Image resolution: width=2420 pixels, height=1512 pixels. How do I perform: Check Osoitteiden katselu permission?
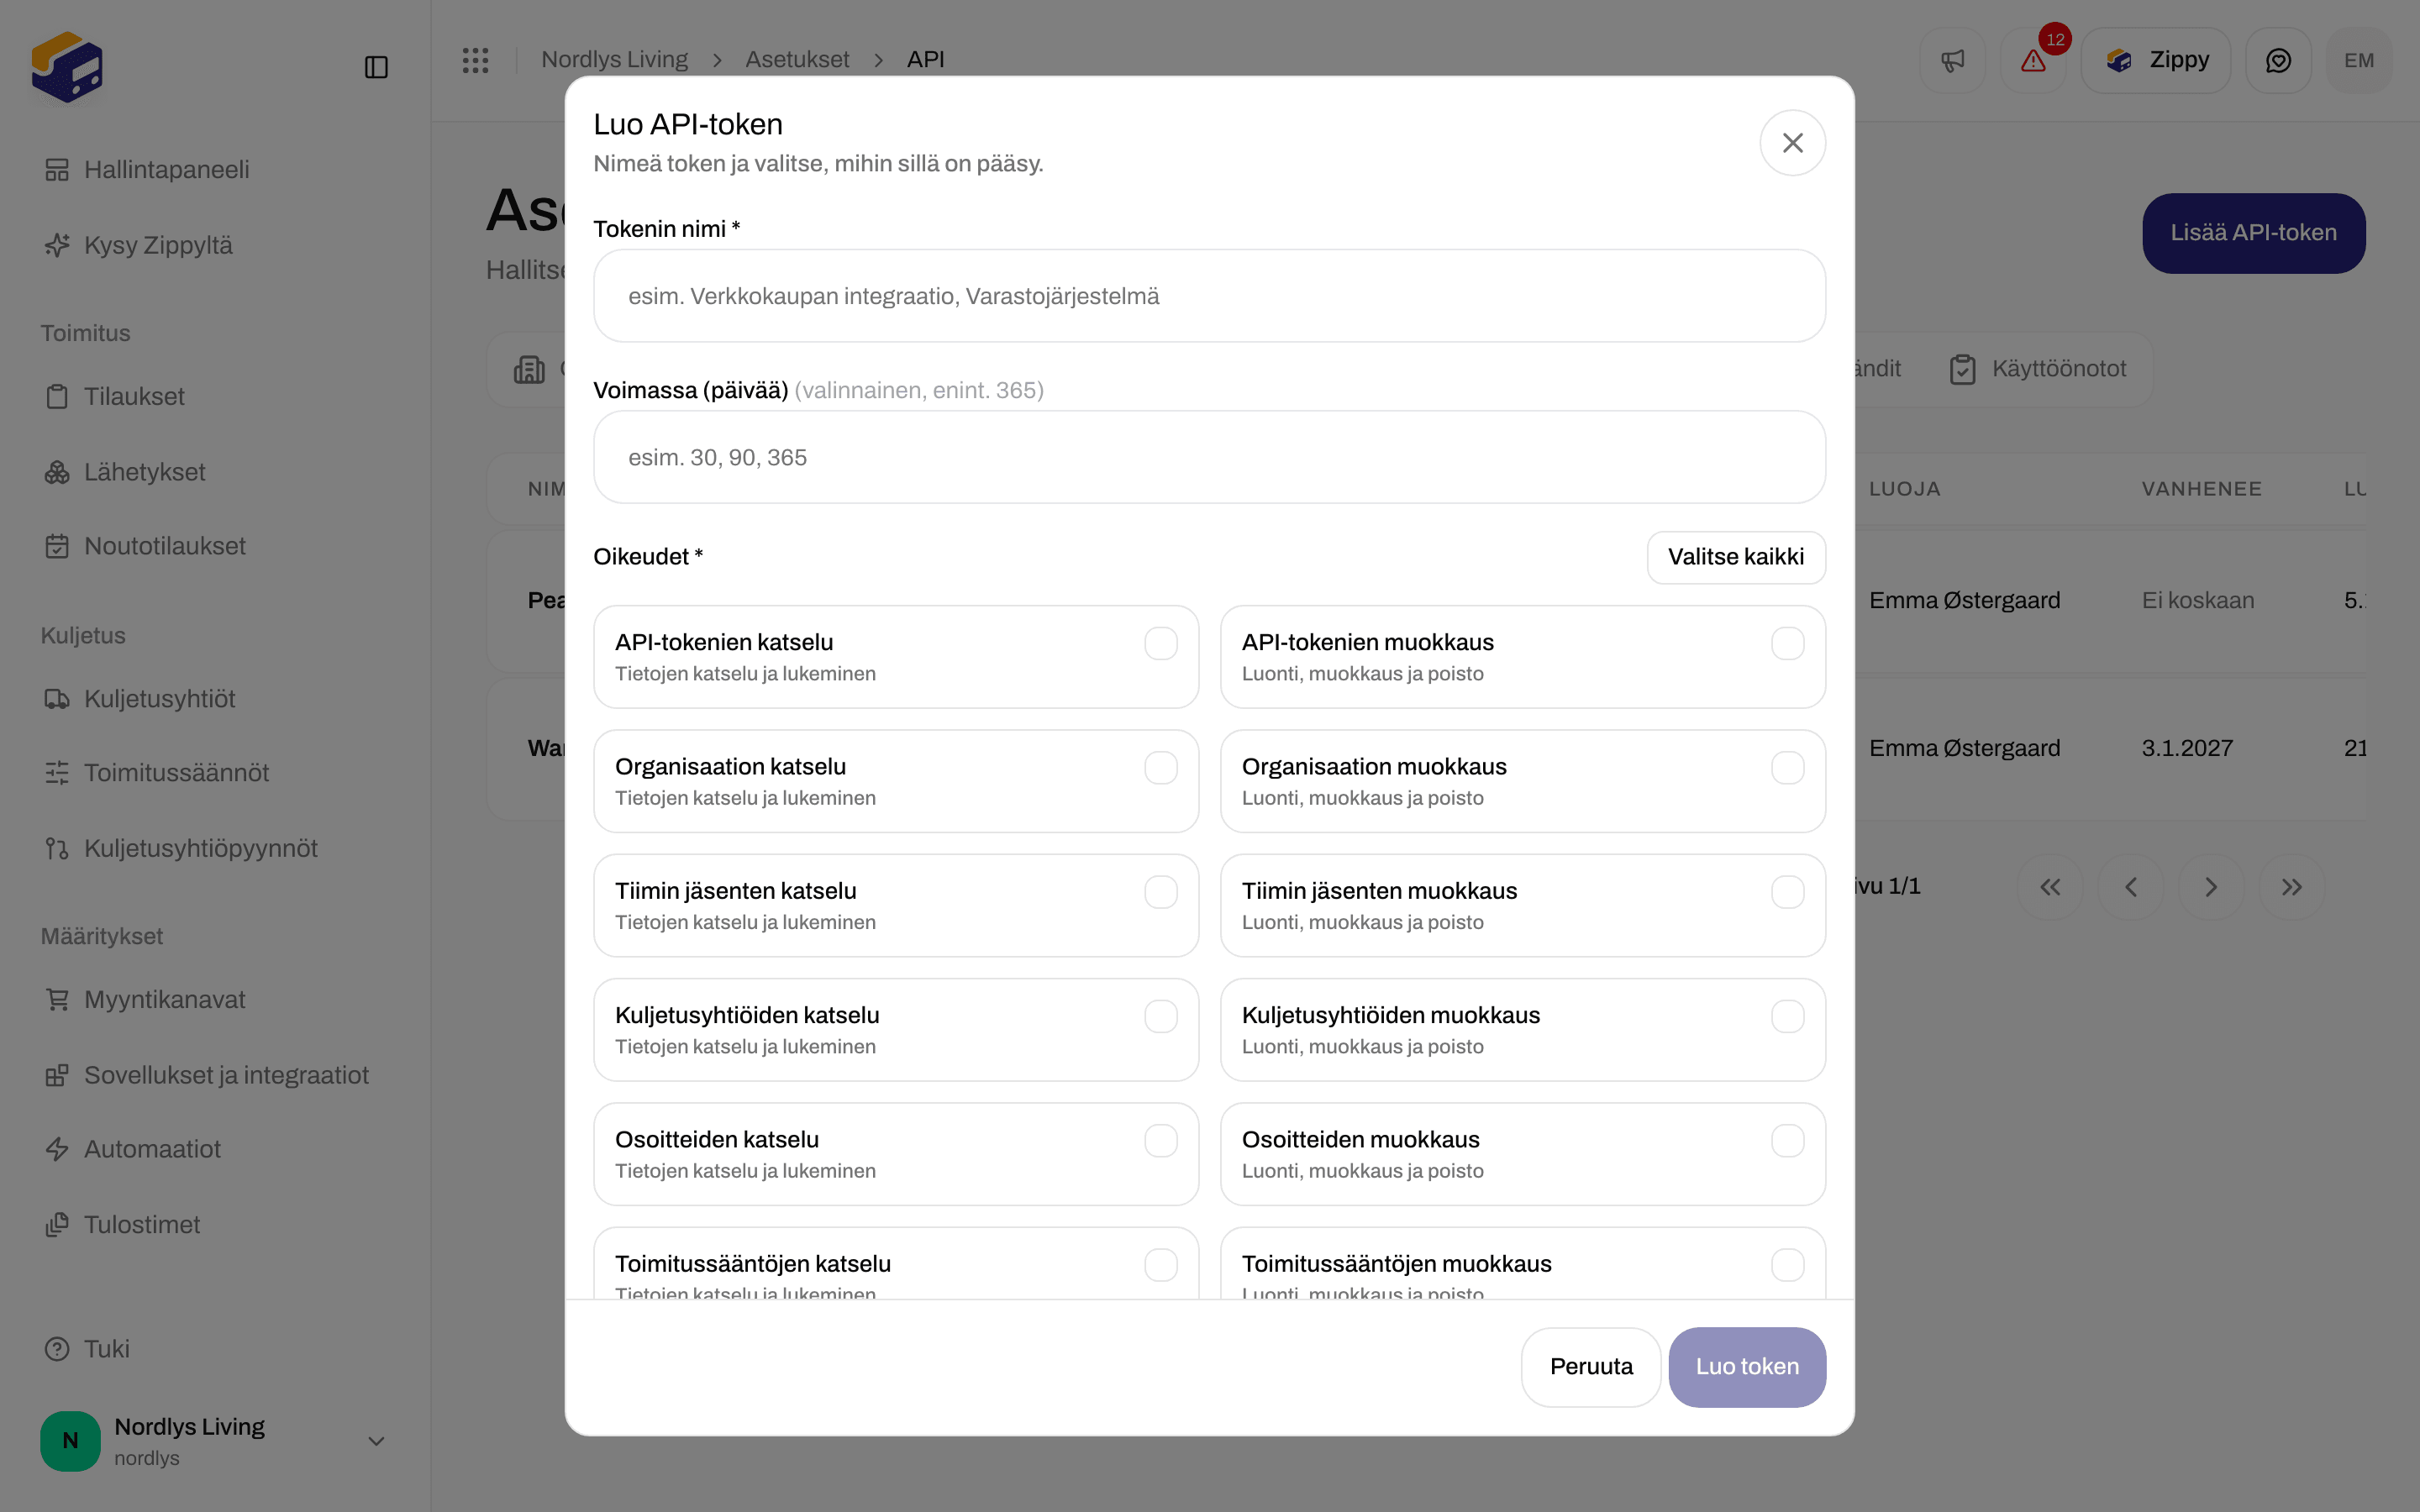(1160, 1141)
